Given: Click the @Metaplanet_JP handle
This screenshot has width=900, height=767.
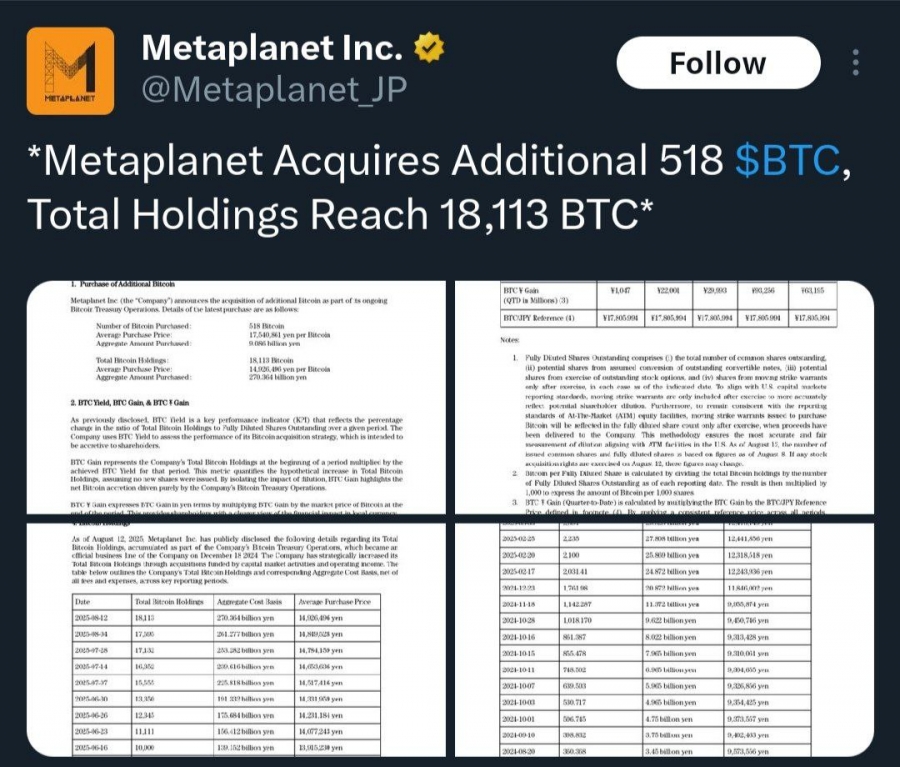Looking at the screenshot, I should (274, 90).
